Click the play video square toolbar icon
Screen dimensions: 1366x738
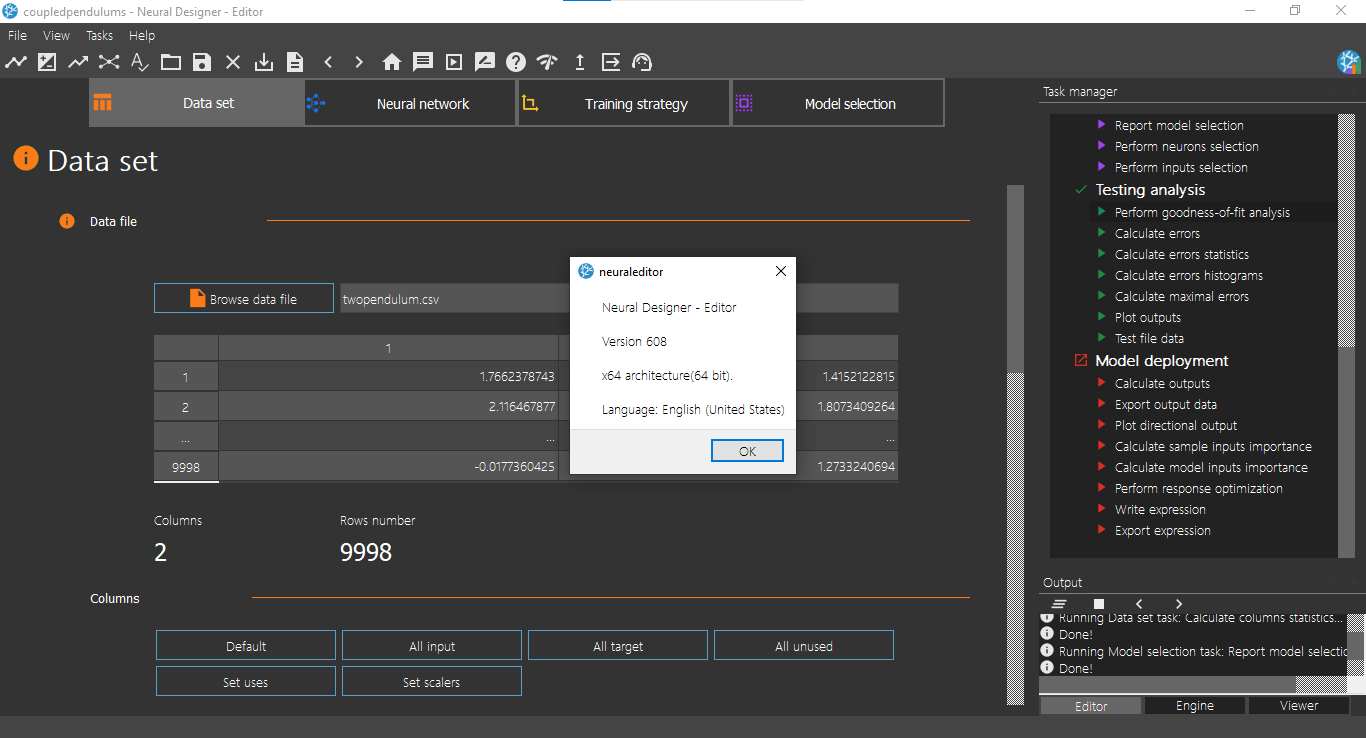pyautogui.click(x=454, y=62)
